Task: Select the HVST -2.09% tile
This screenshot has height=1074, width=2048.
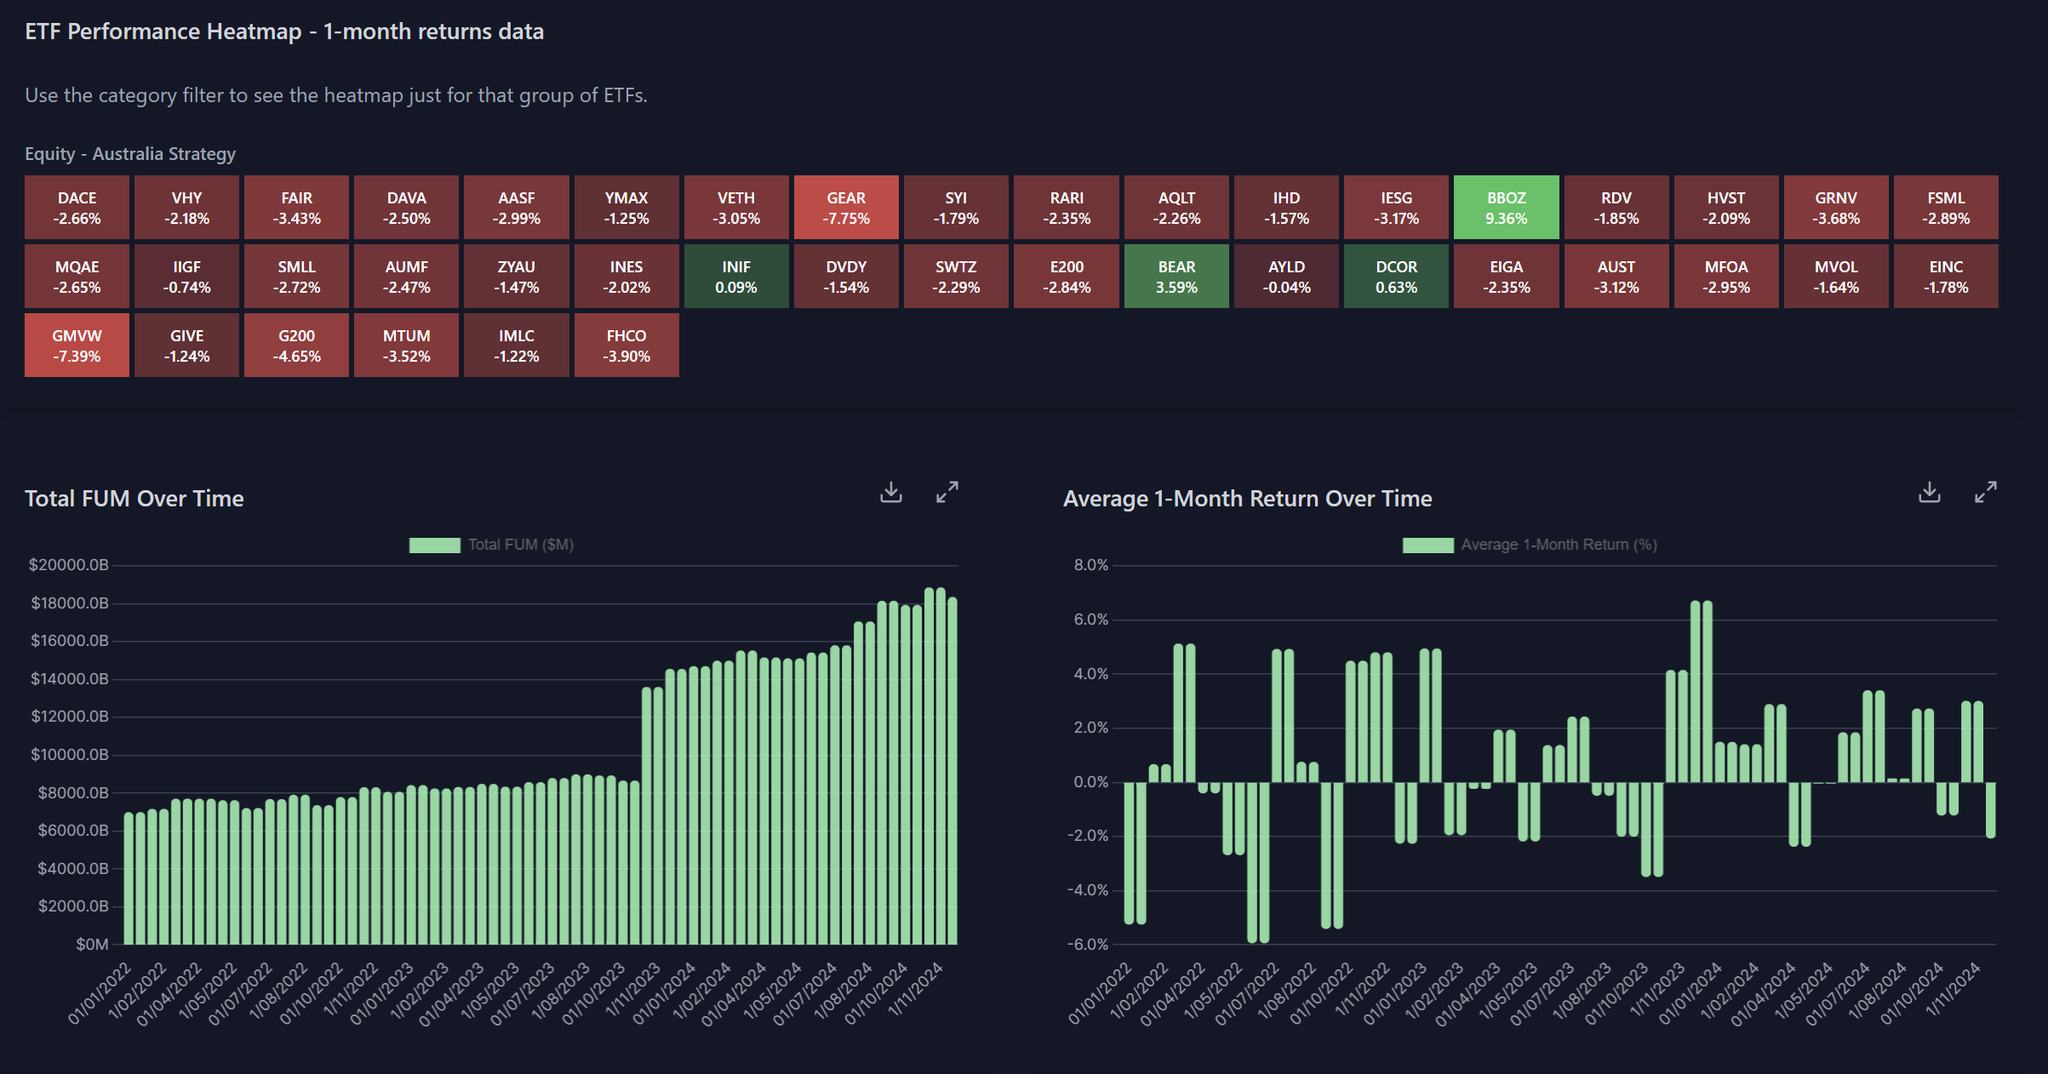Action: point(1726,207)
